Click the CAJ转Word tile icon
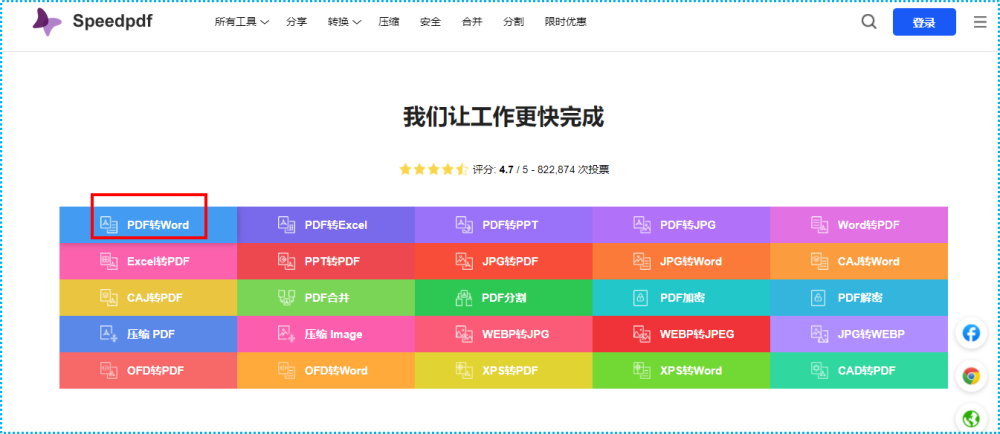1000x434 pixels. 820,261
